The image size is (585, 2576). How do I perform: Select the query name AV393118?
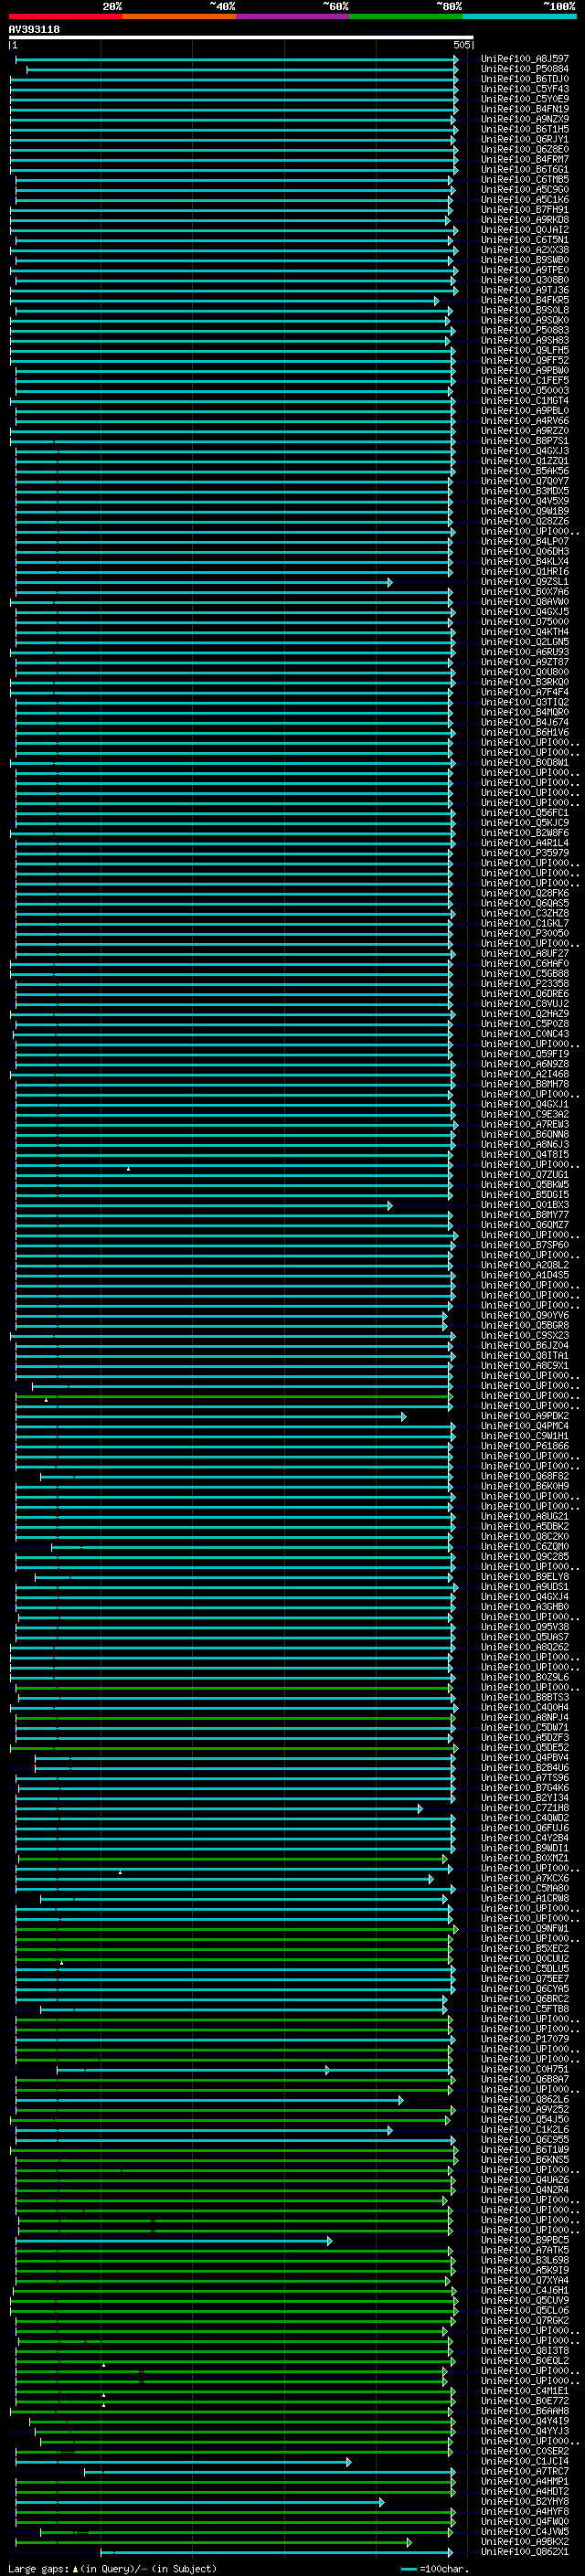click(34, 29)
